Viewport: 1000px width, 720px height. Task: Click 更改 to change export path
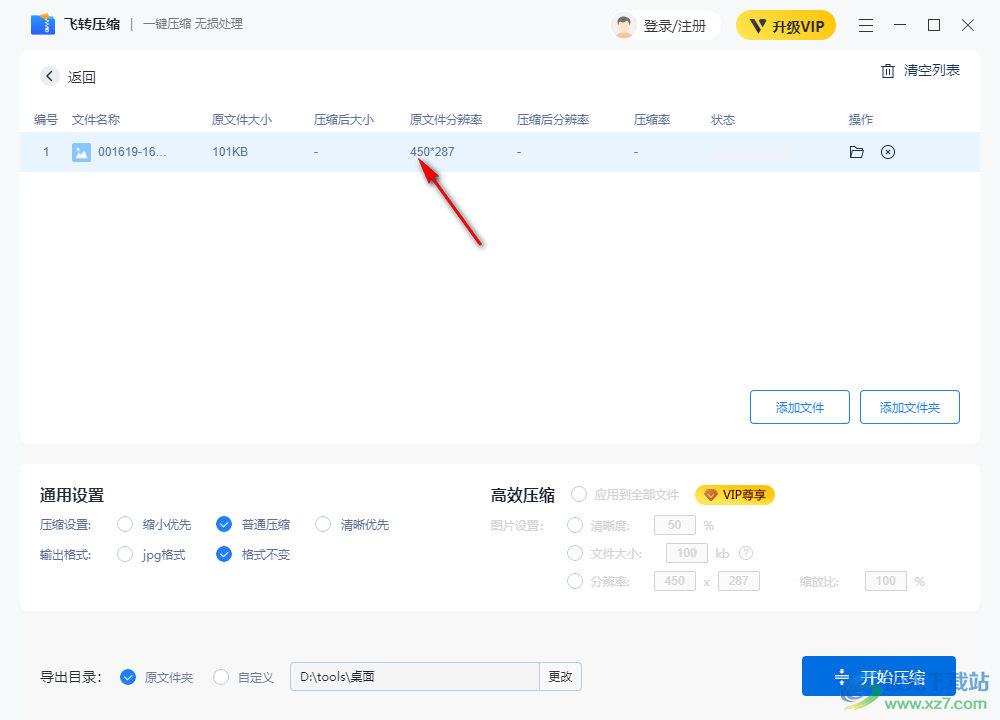[561, 677]
